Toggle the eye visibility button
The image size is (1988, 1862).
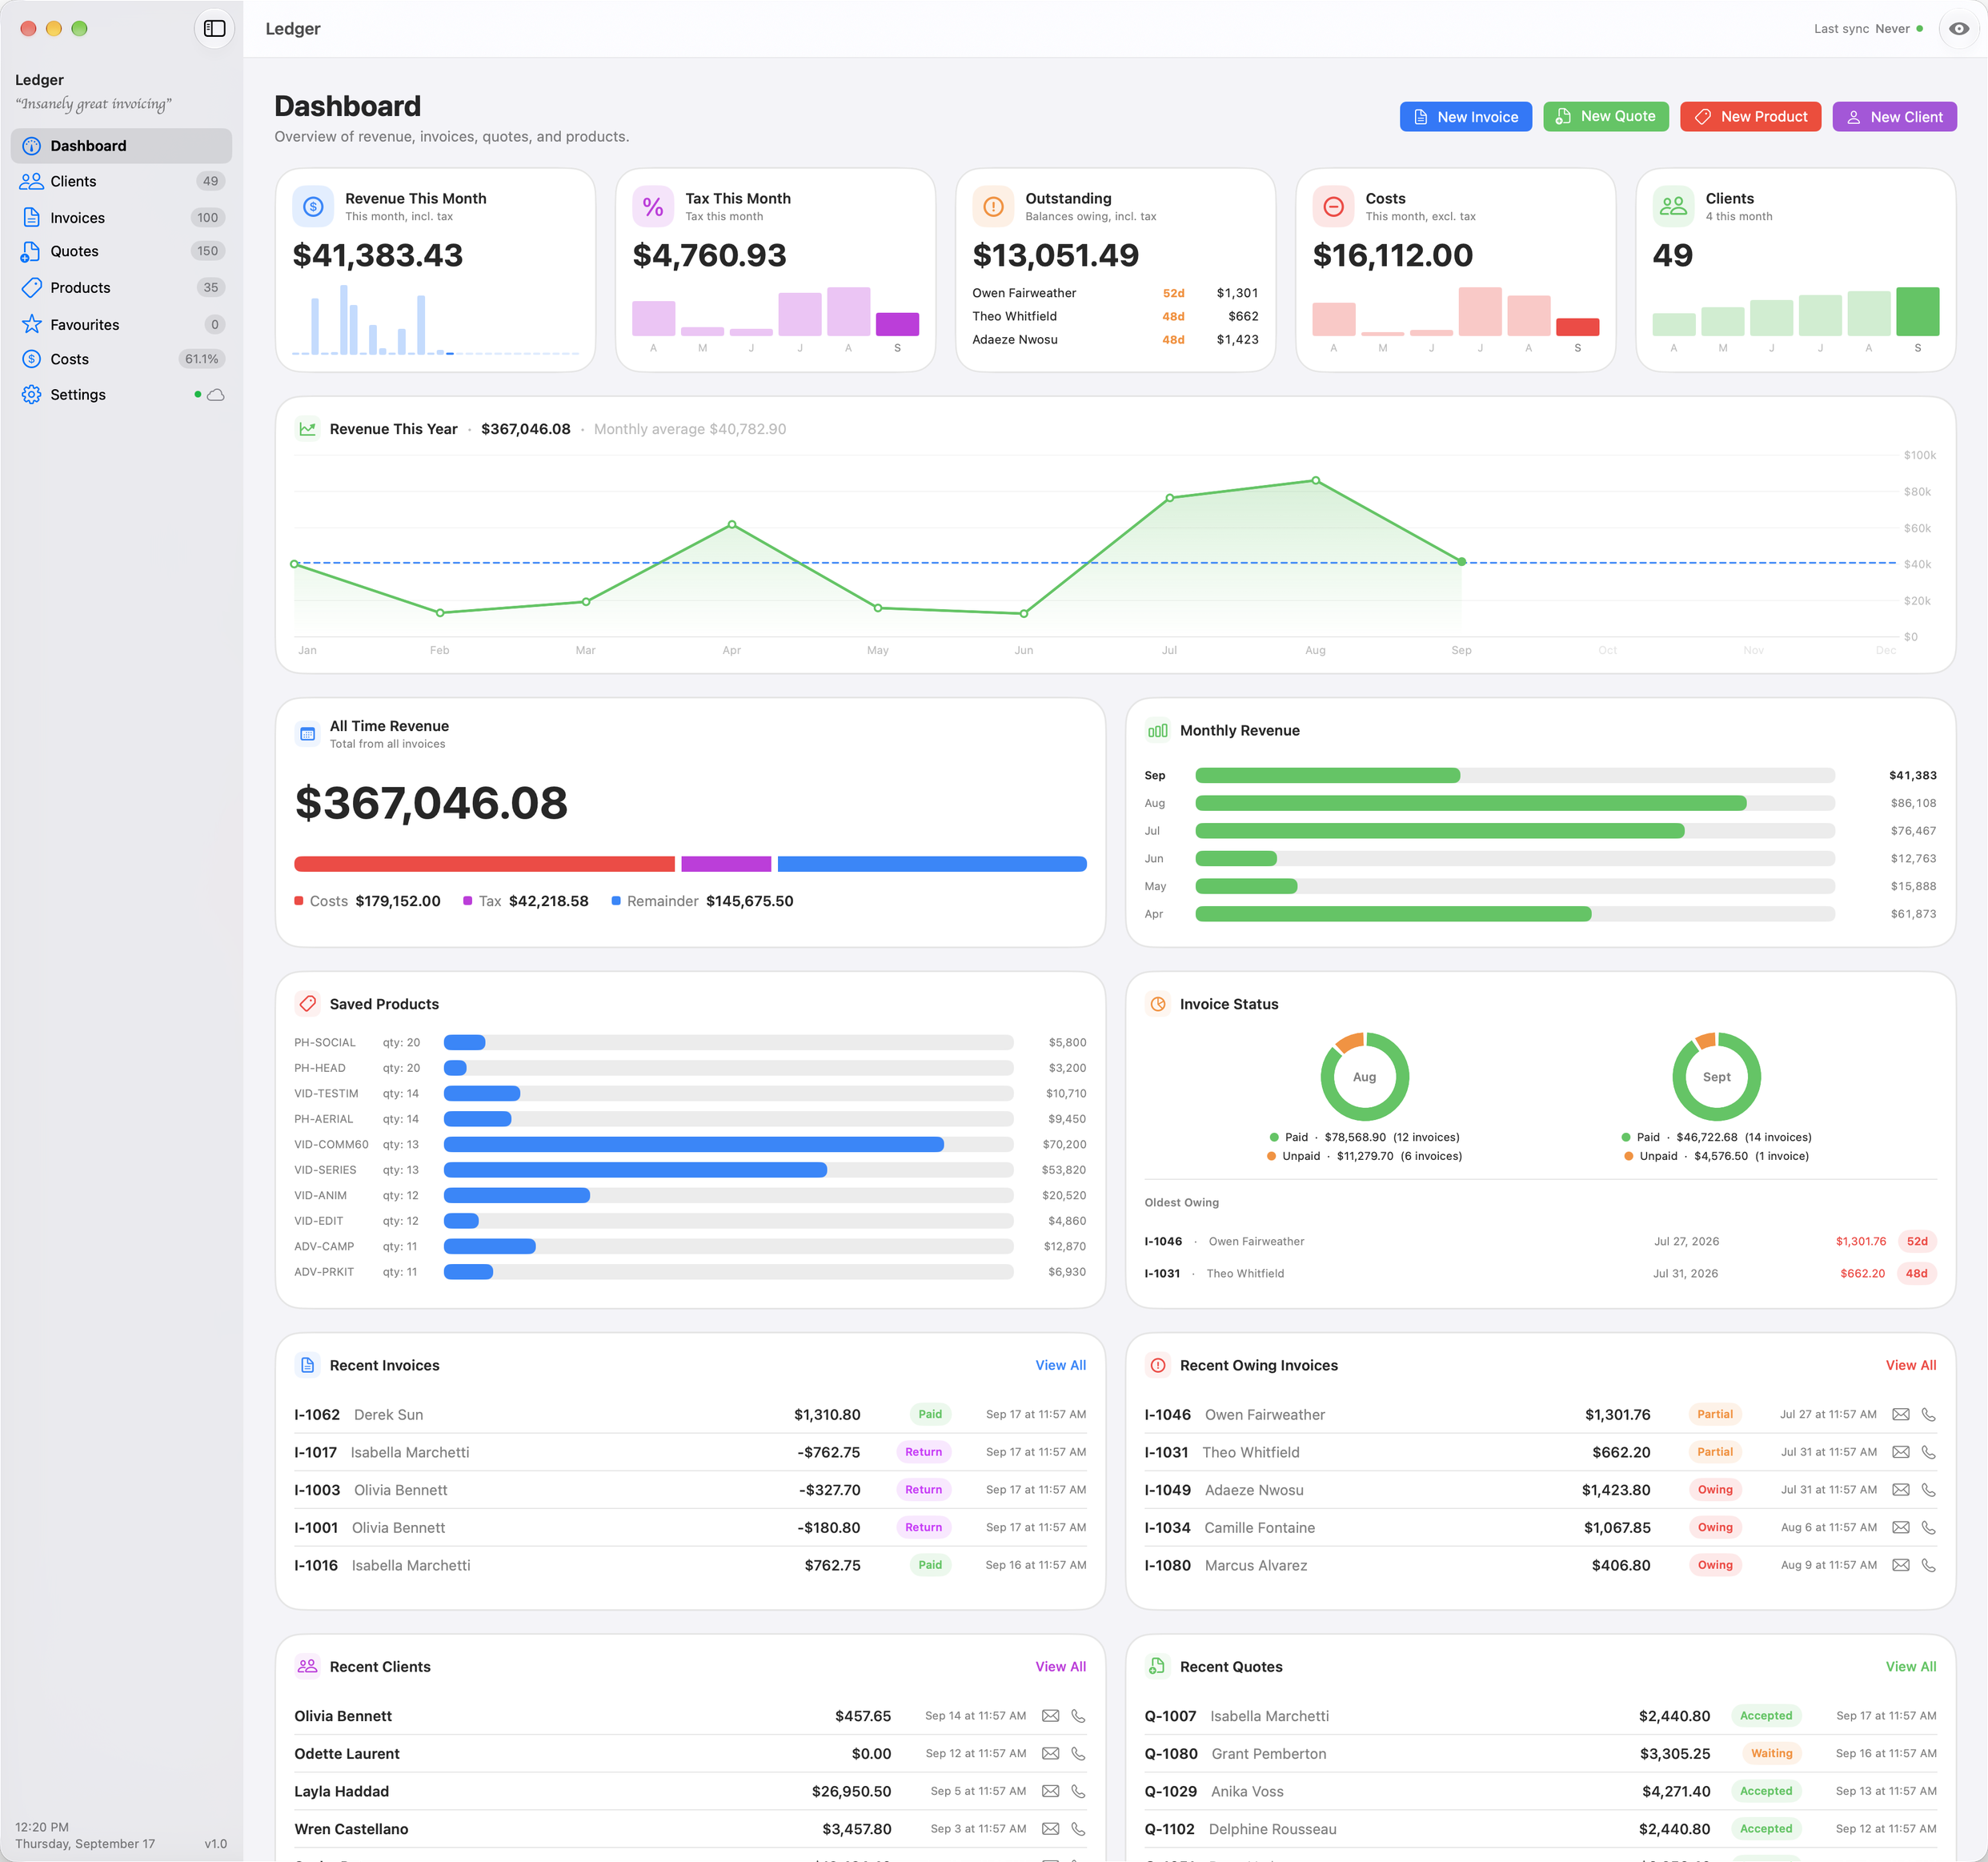click(x=1958, y=29)
